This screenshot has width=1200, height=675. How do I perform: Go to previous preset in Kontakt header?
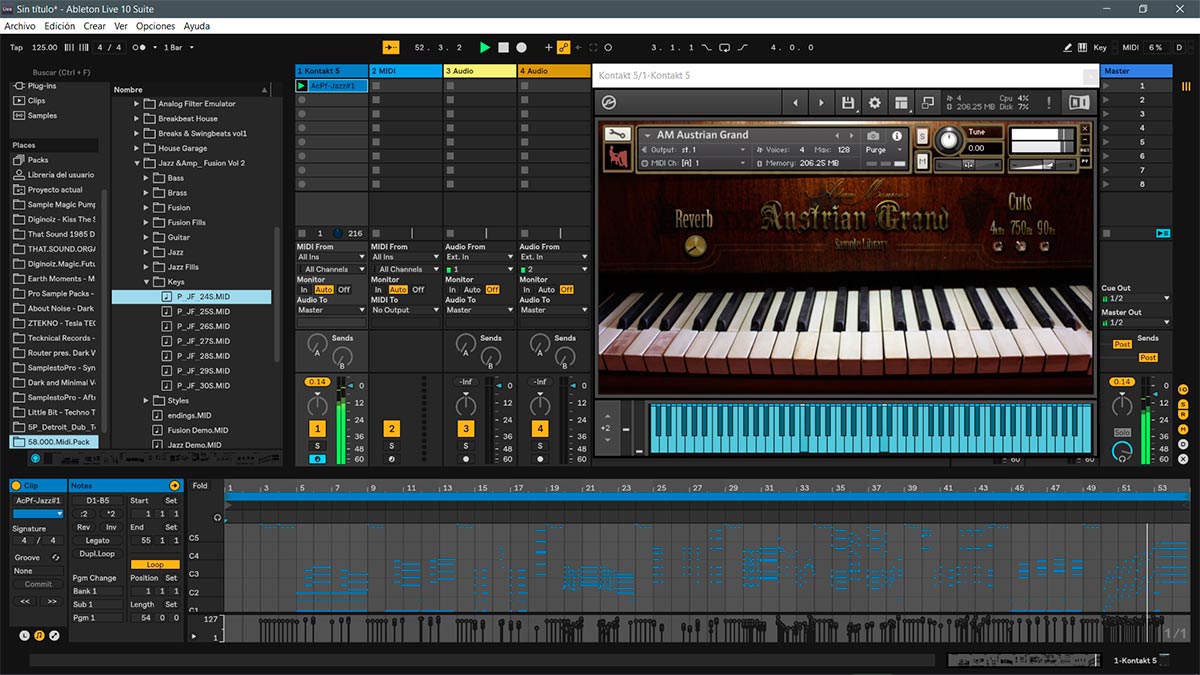pyautogui.click(x=796, y=103)
